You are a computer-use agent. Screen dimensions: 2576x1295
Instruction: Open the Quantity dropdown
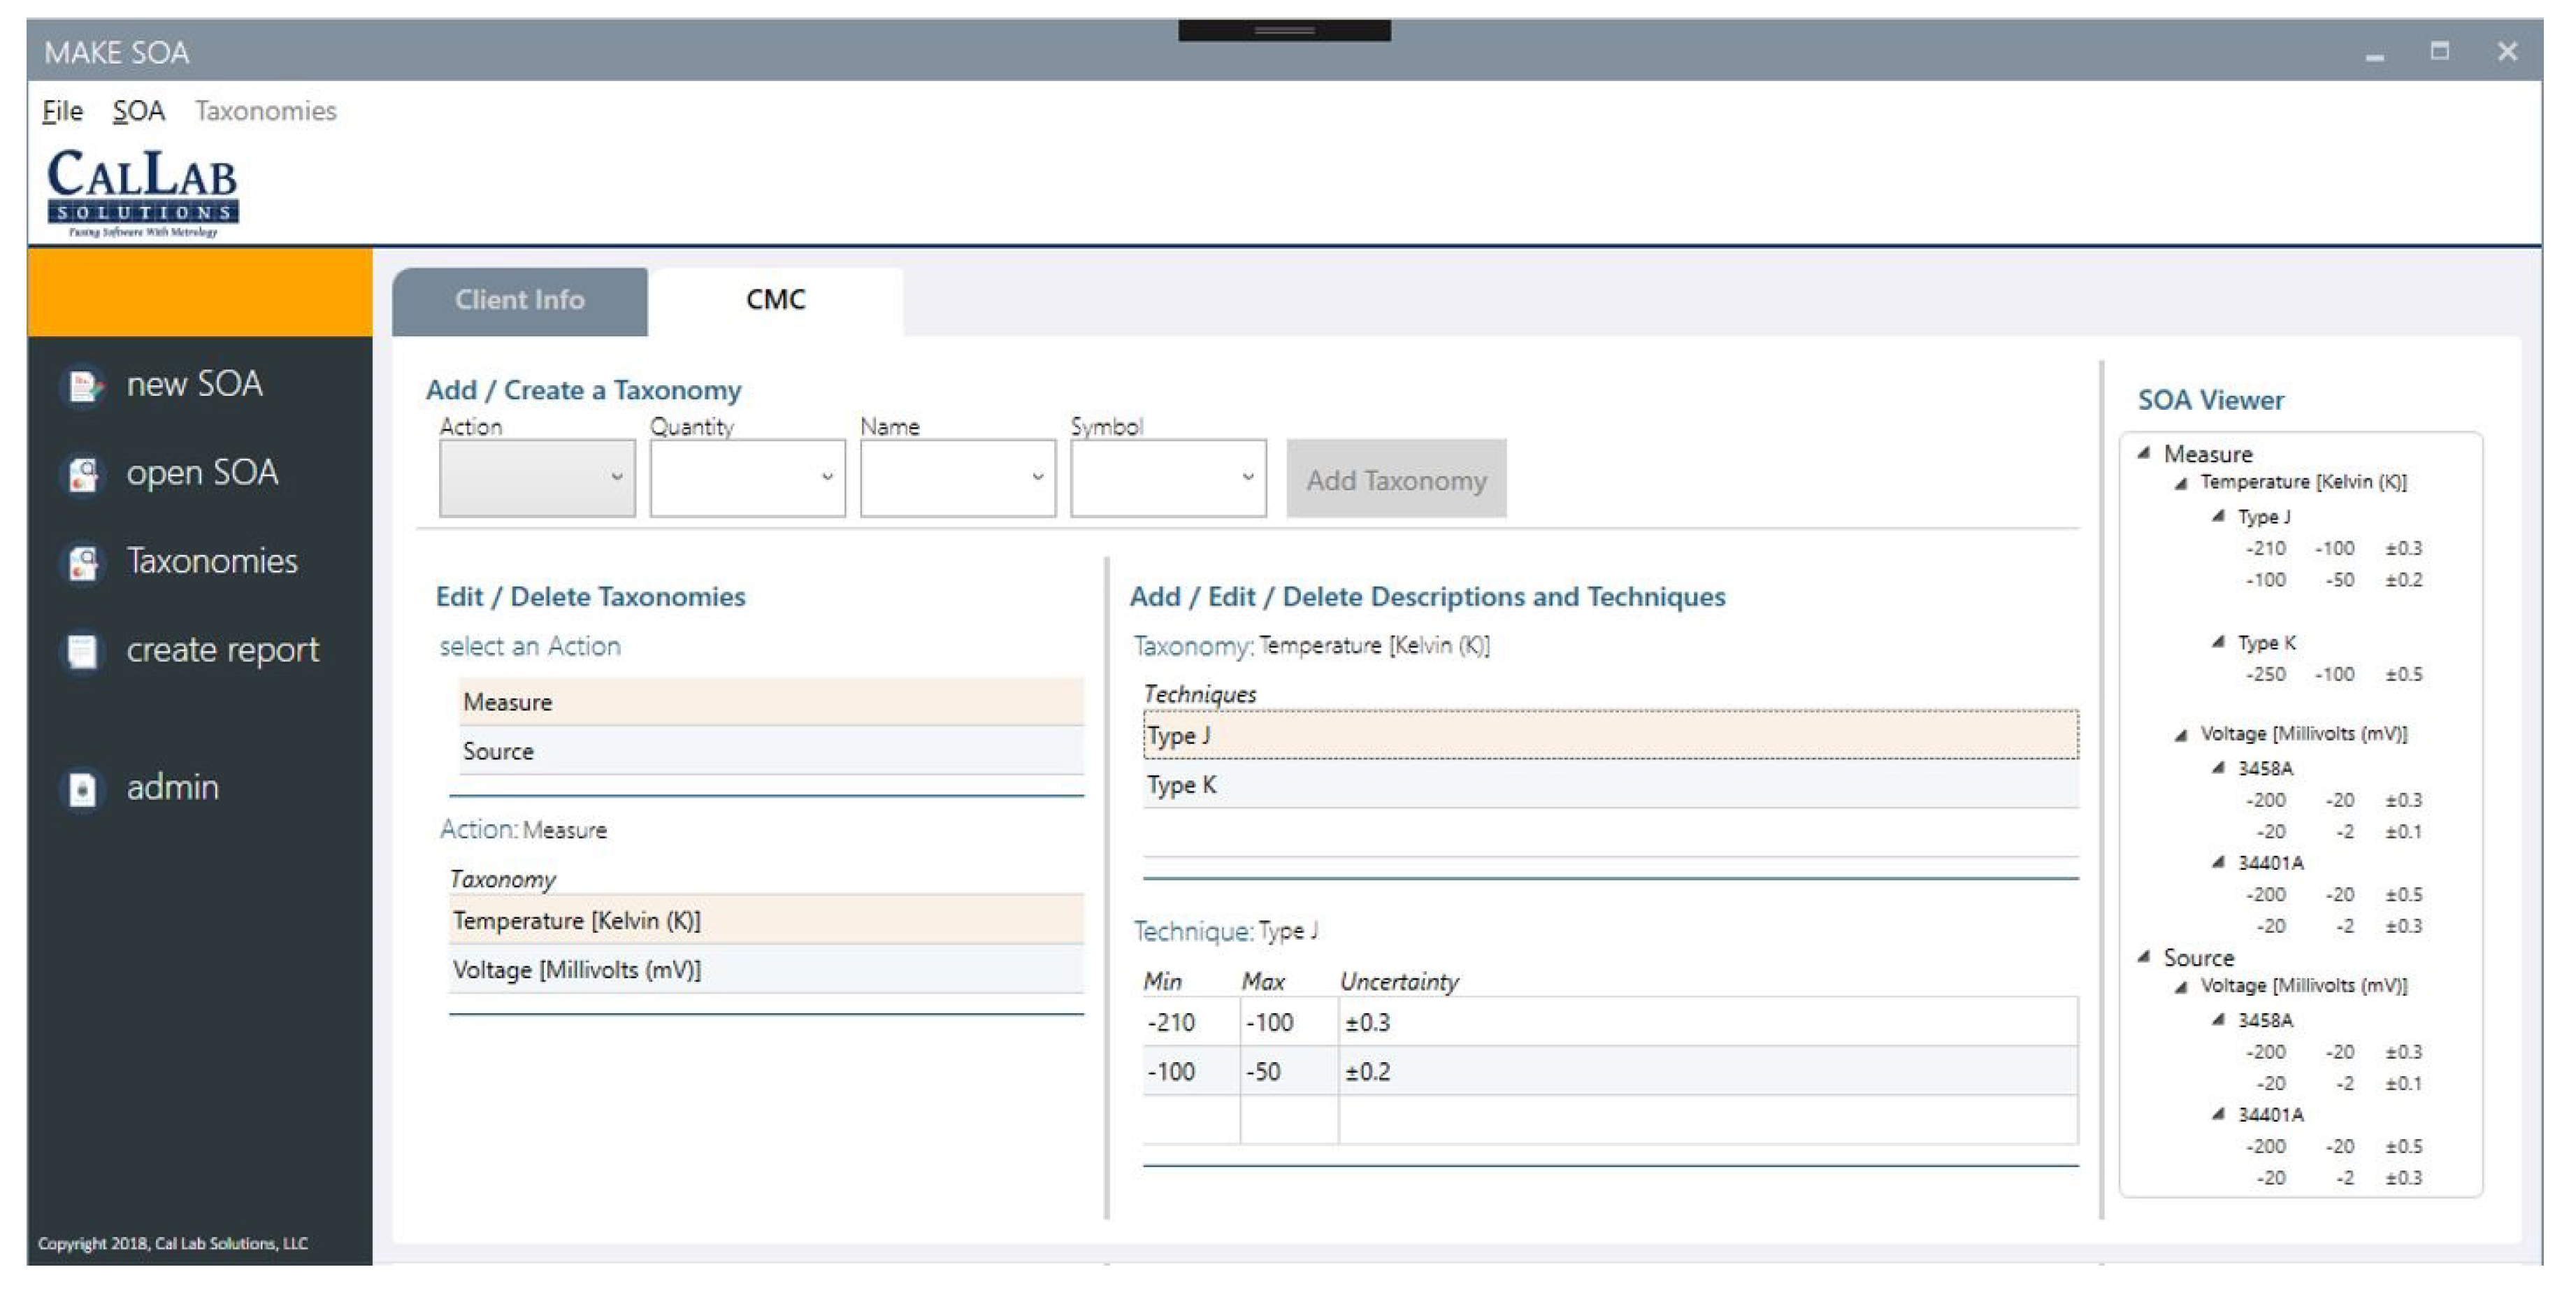click(x=747, y=478)
